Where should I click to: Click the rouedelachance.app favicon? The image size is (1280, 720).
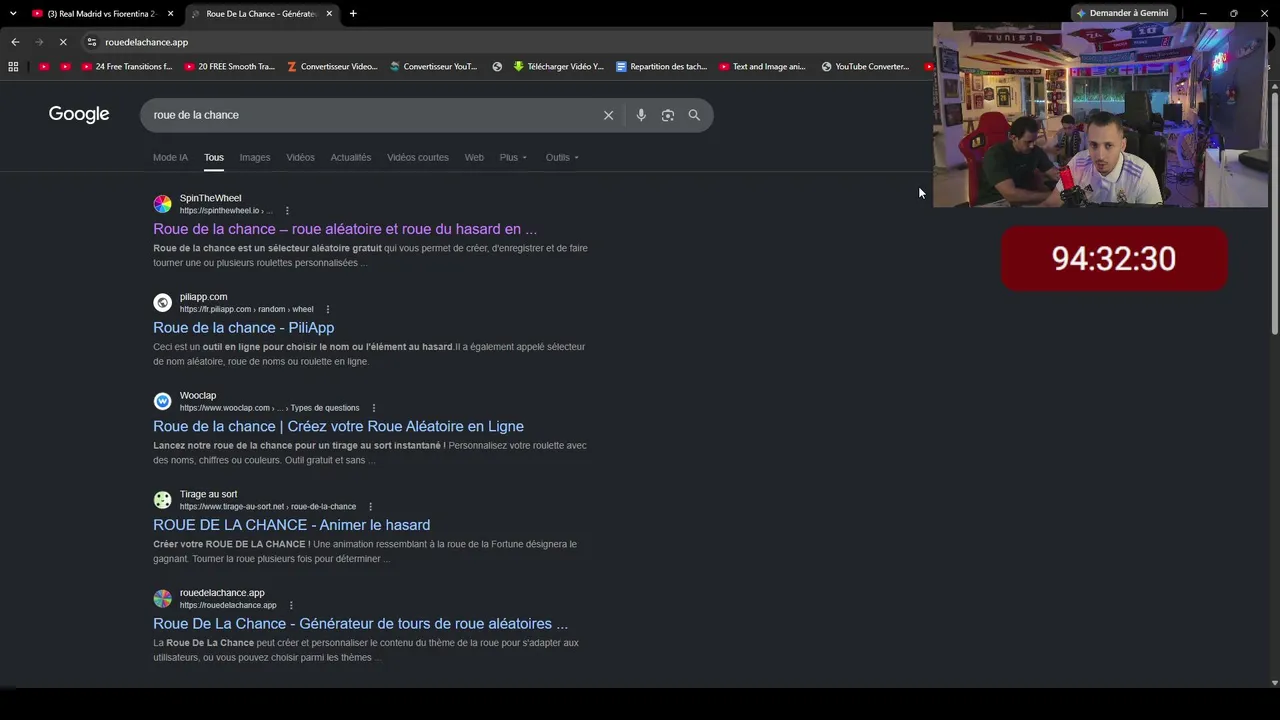[162, 599]
